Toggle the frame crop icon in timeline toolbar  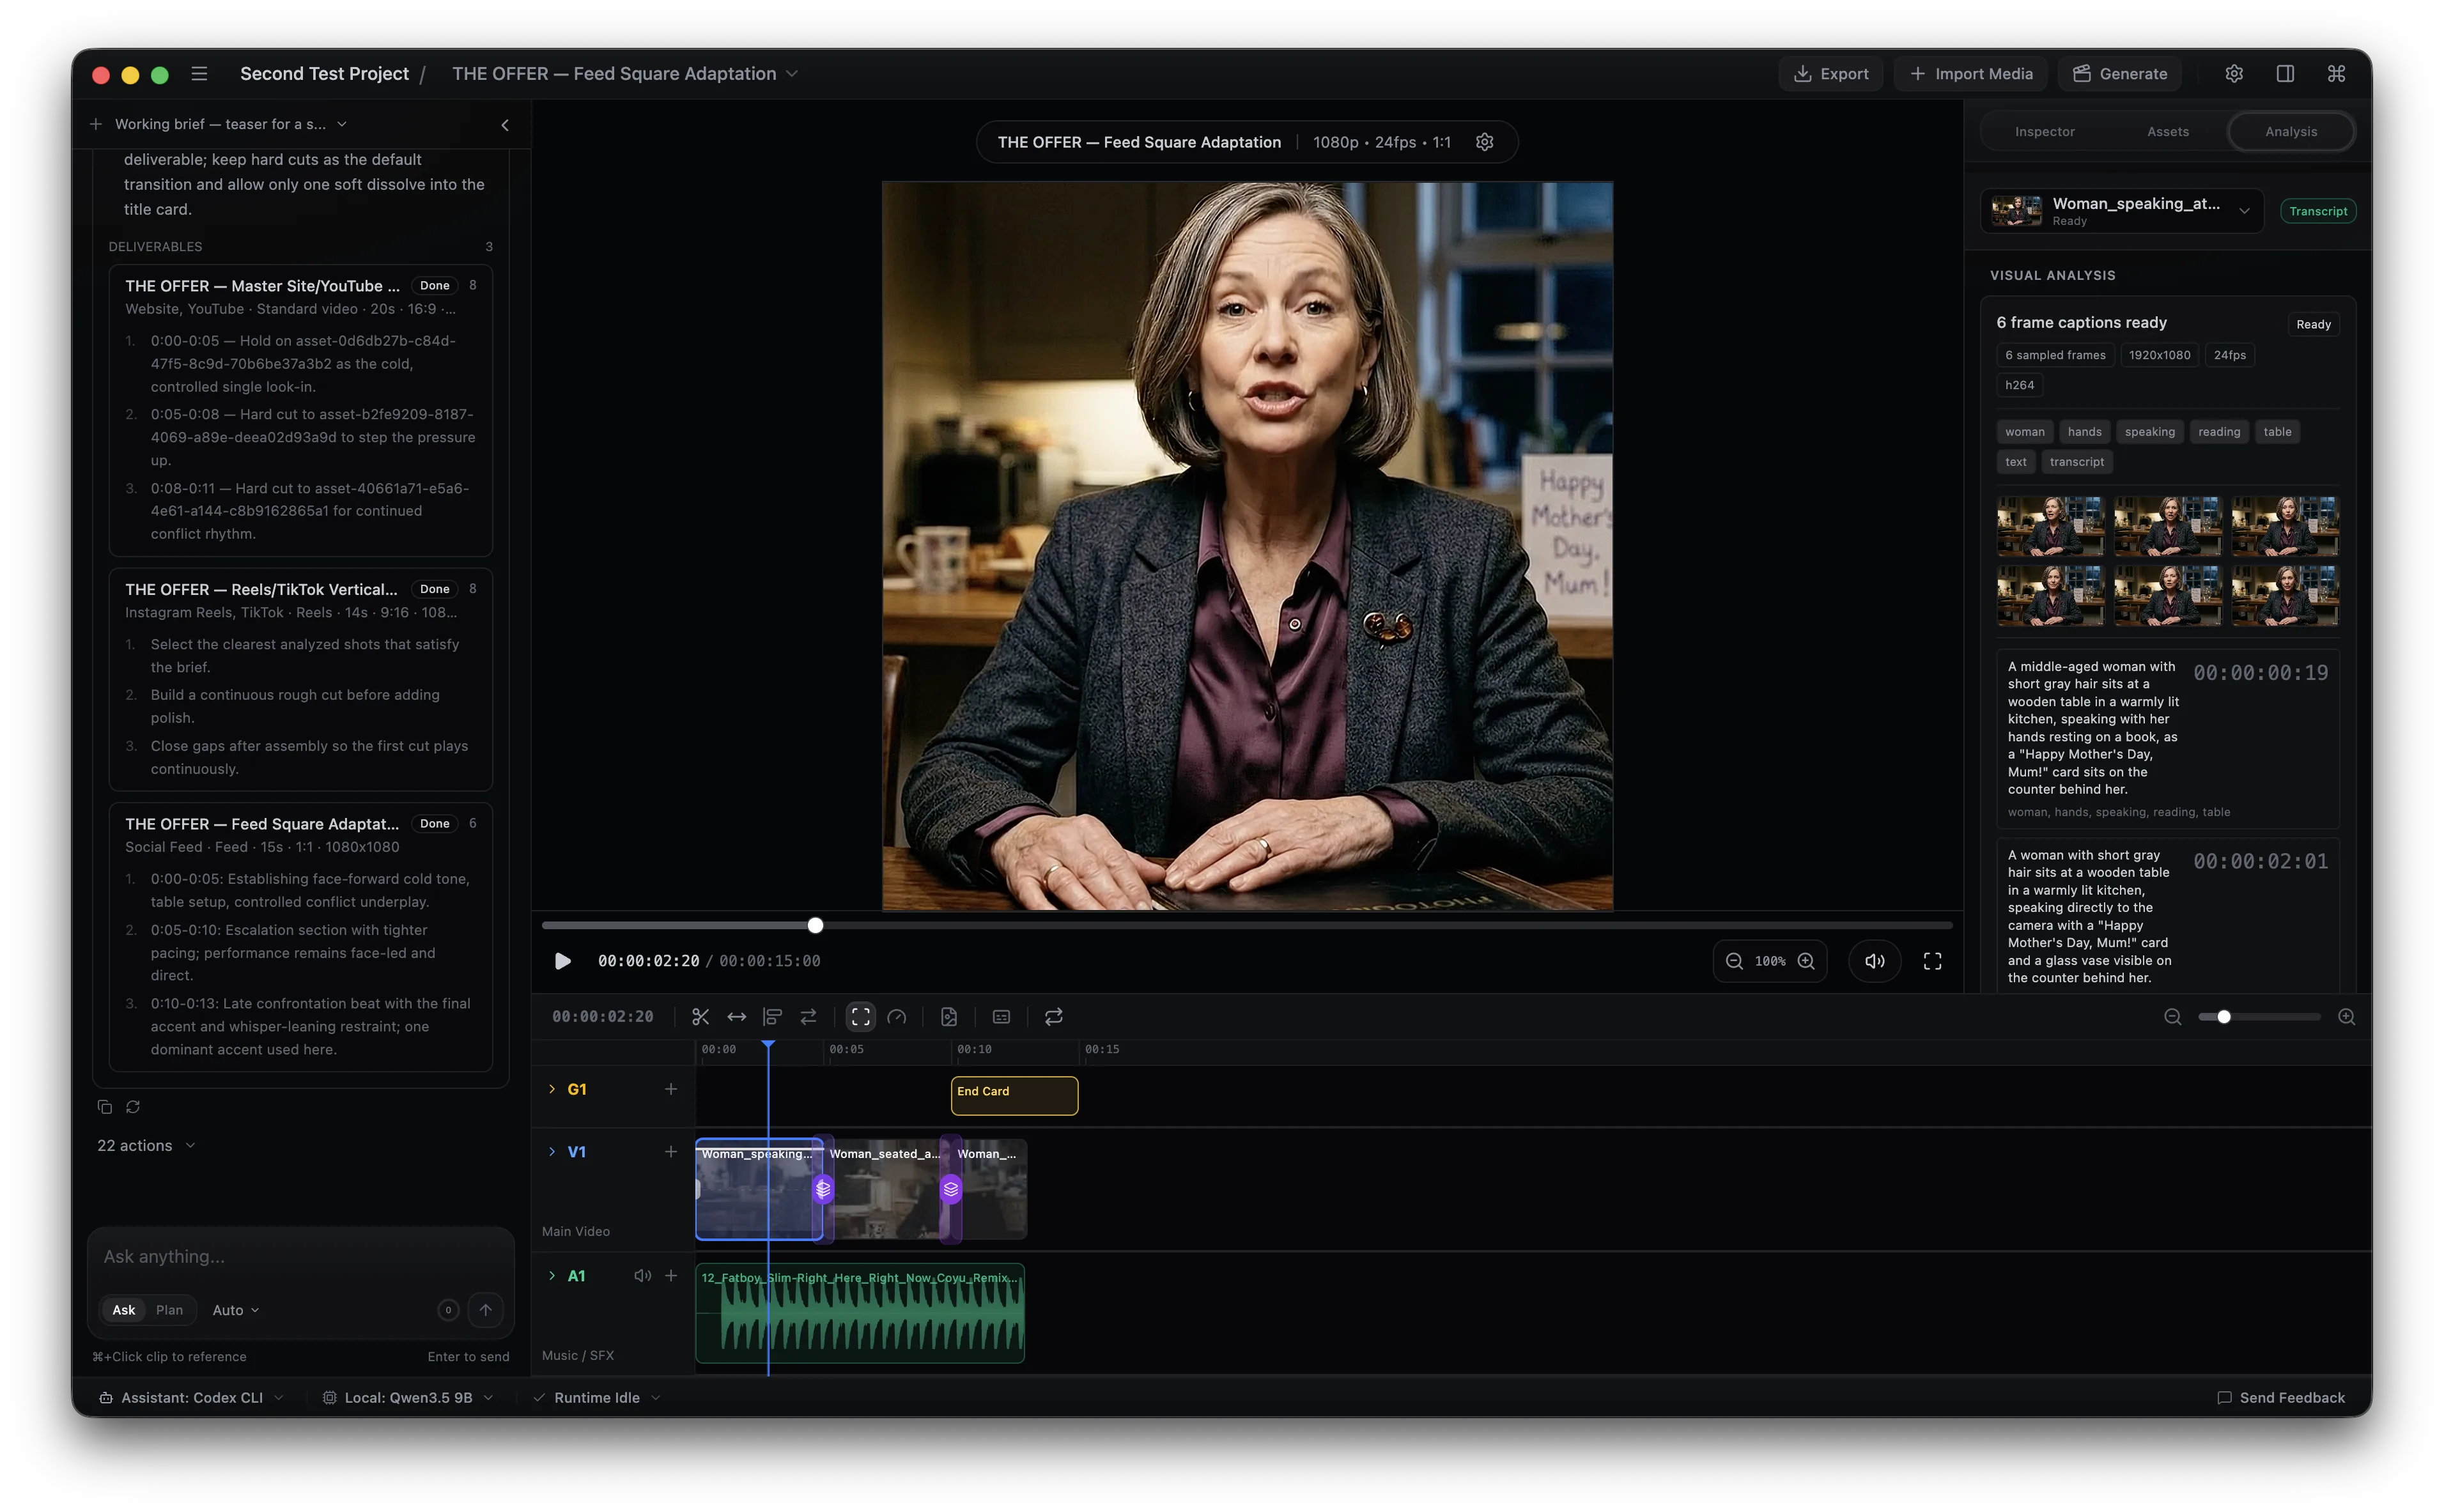[860, 1017]
